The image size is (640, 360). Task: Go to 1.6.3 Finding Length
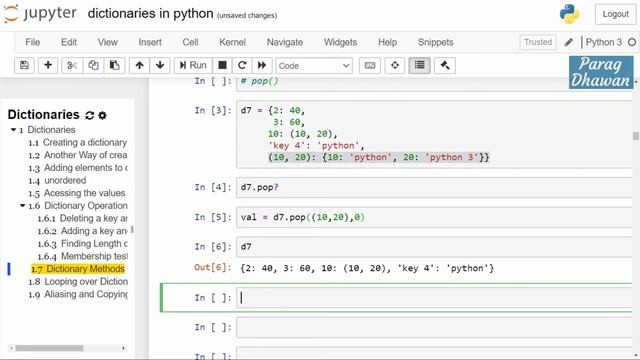(x=82, y=244)
